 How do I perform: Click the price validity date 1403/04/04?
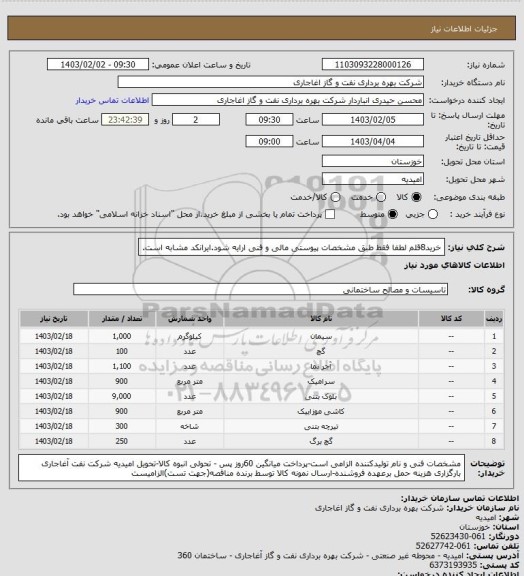pos(373,141)
